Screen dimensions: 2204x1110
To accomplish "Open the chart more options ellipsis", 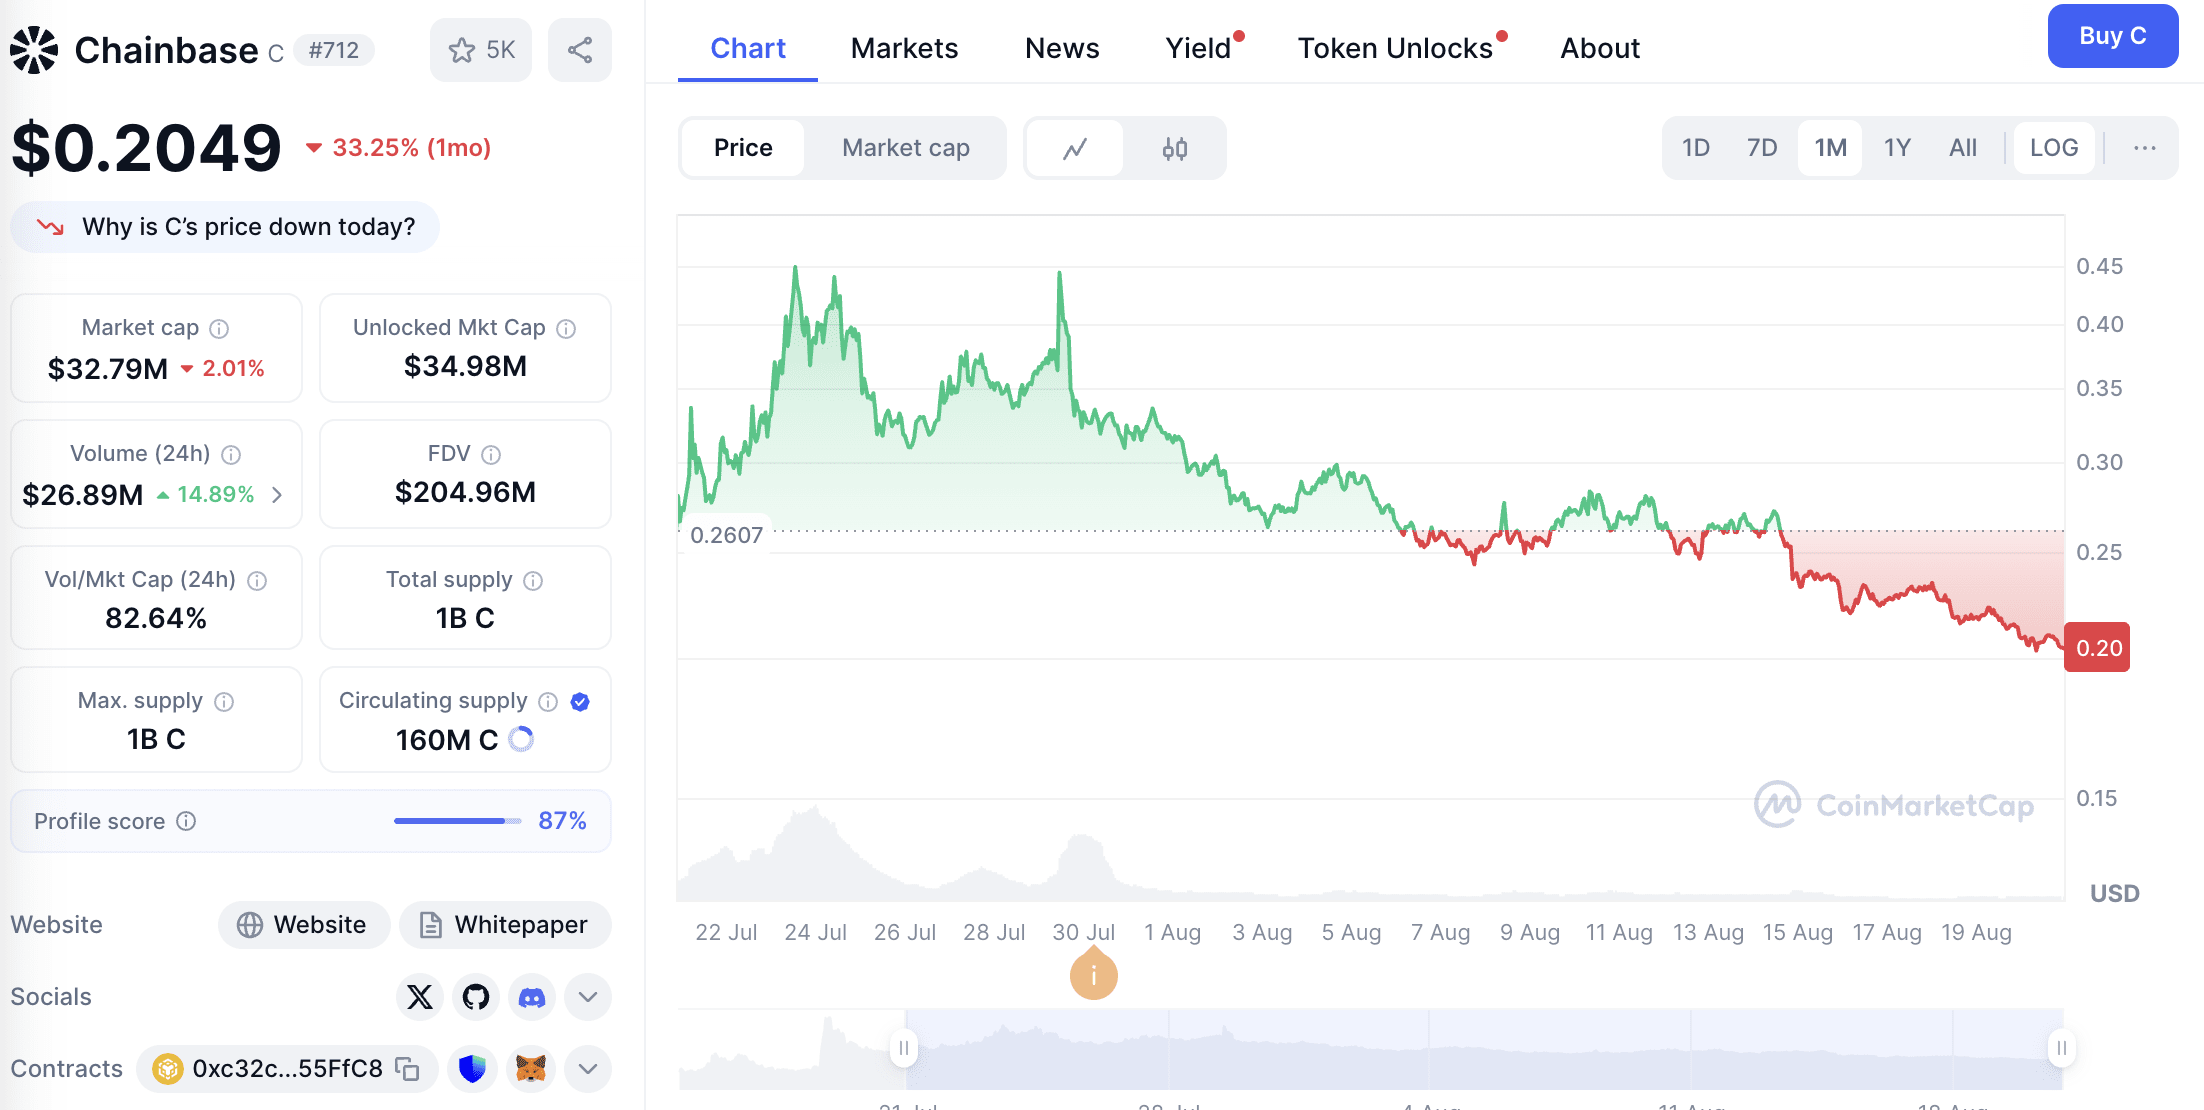I will 2144,148.
